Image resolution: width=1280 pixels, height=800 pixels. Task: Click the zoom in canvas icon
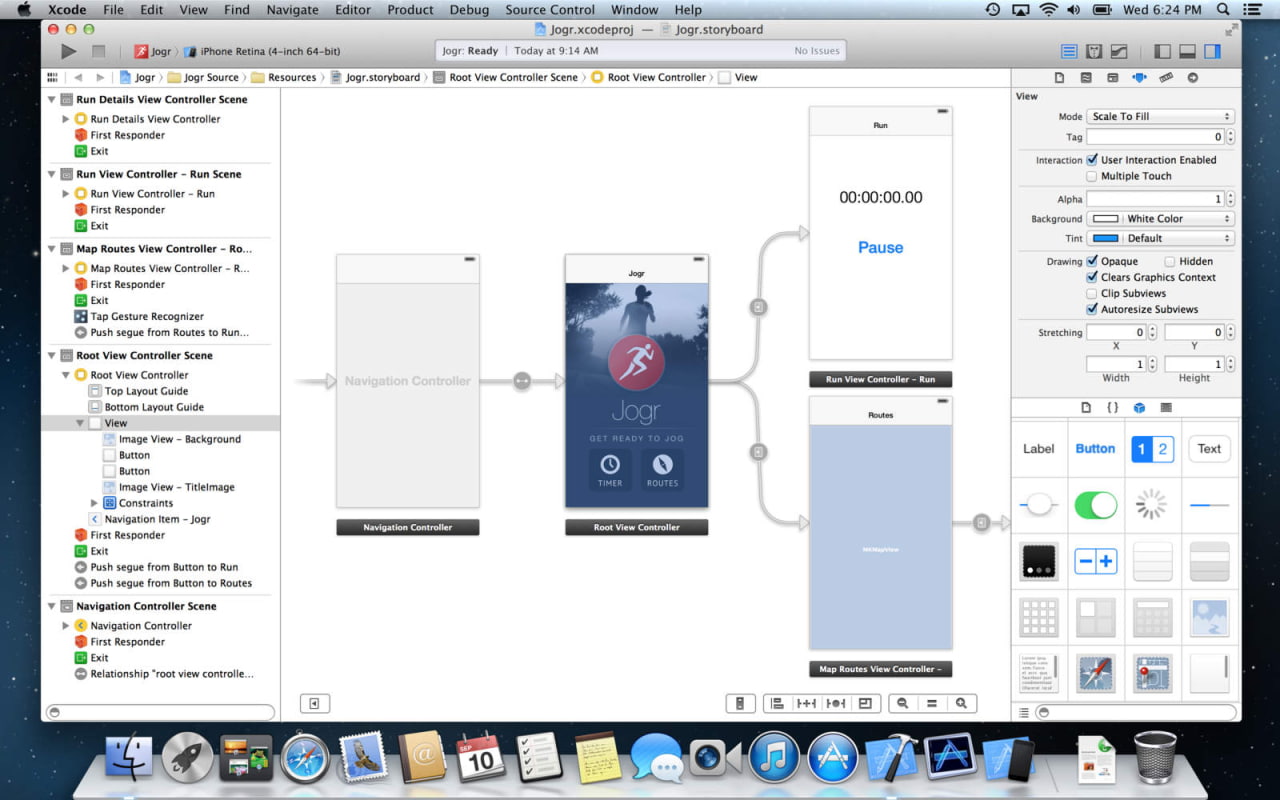(x=961, y=703)
